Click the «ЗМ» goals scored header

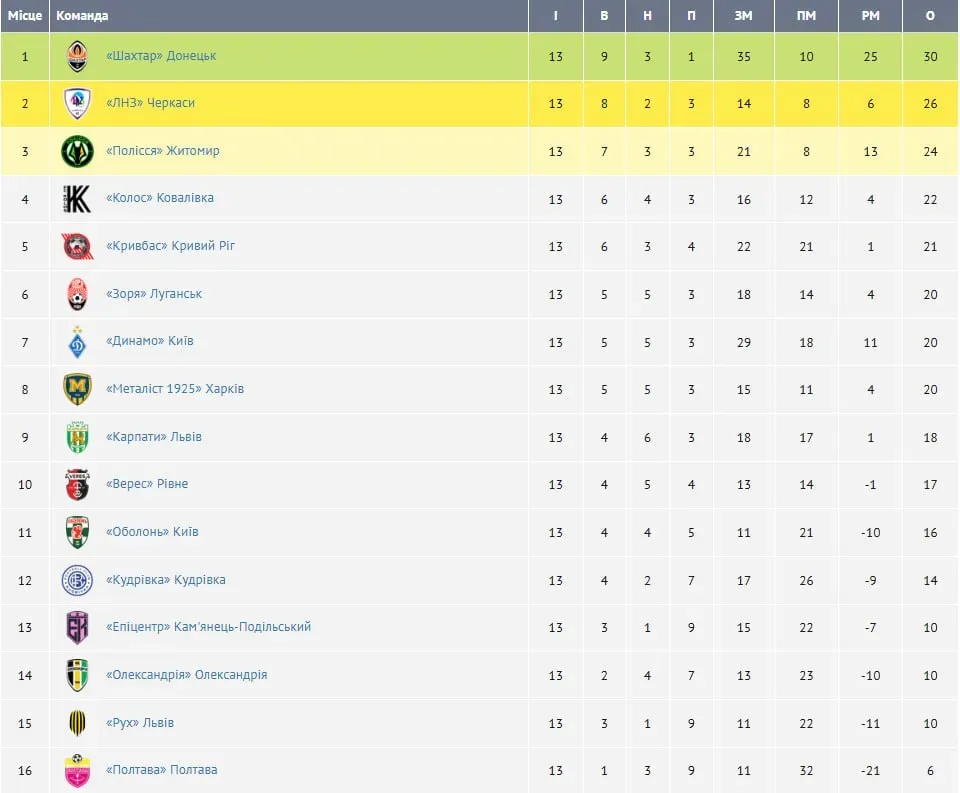743,16
